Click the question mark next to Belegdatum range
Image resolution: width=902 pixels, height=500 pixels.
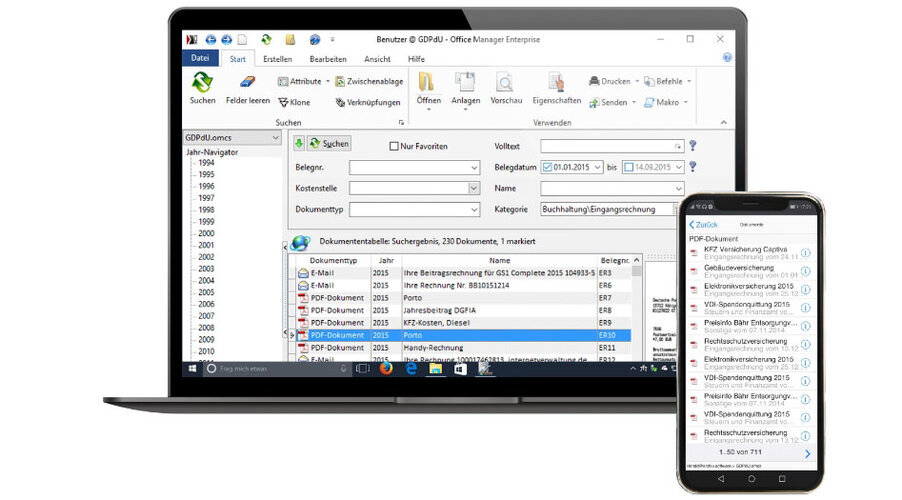[693, 167]
